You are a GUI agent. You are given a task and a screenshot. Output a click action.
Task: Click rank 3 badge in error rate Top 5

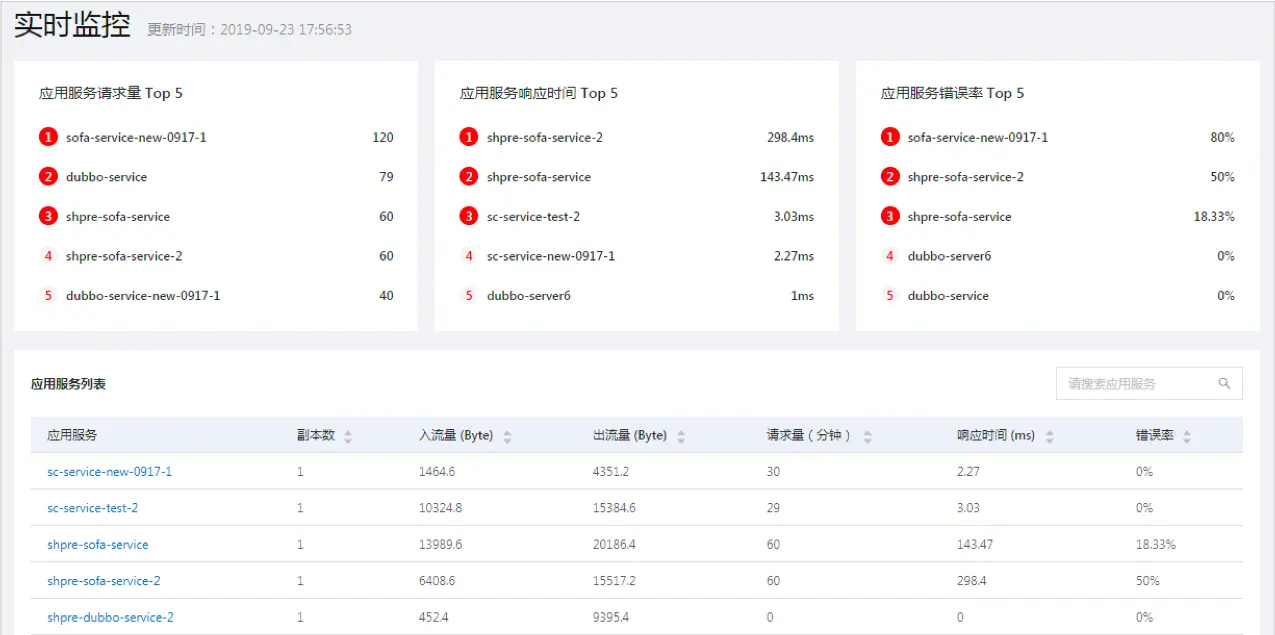[890, 216]
